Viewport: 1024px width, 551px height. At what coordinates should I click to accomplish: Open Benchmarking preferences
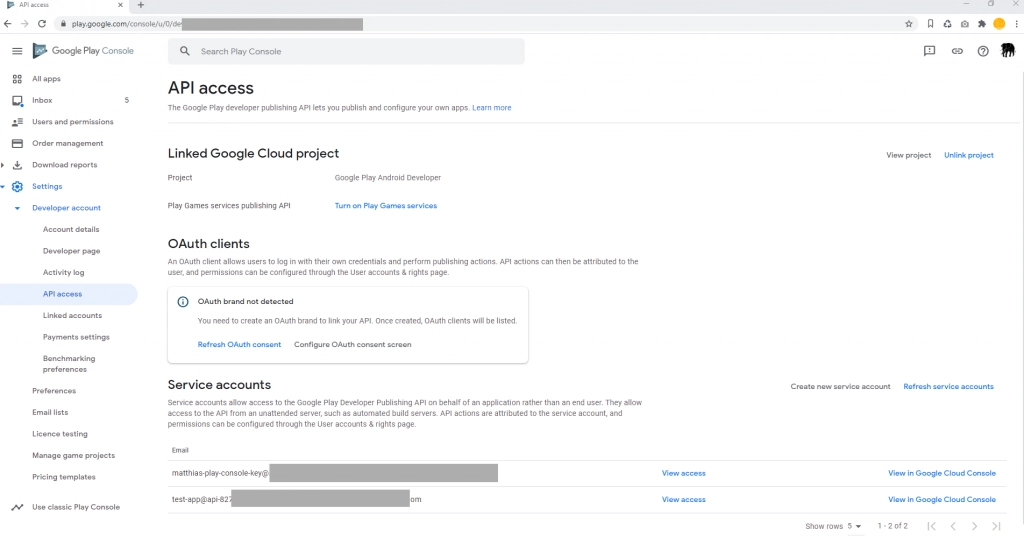pyautogui.click(x=69, y=364)
